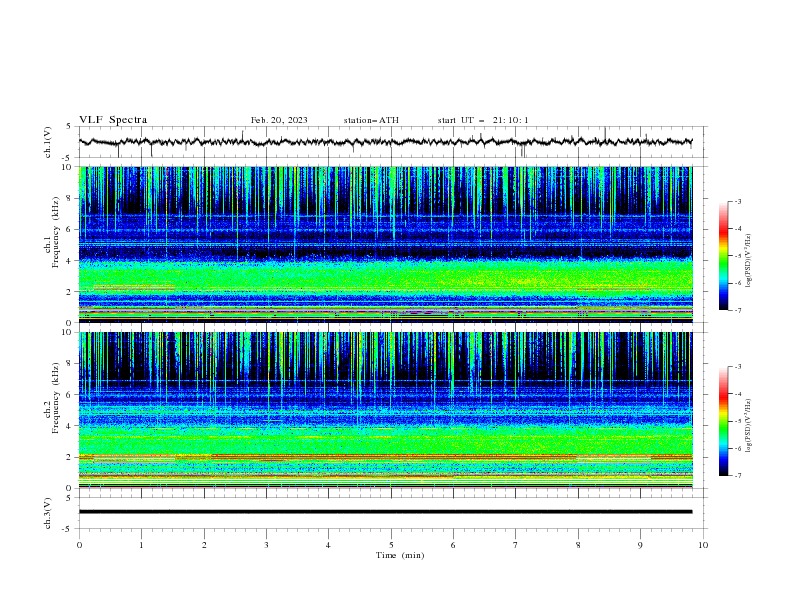Click the 'ch.3(V)' waveform axis label
The image size is (792, 612).
pos(48,513)
